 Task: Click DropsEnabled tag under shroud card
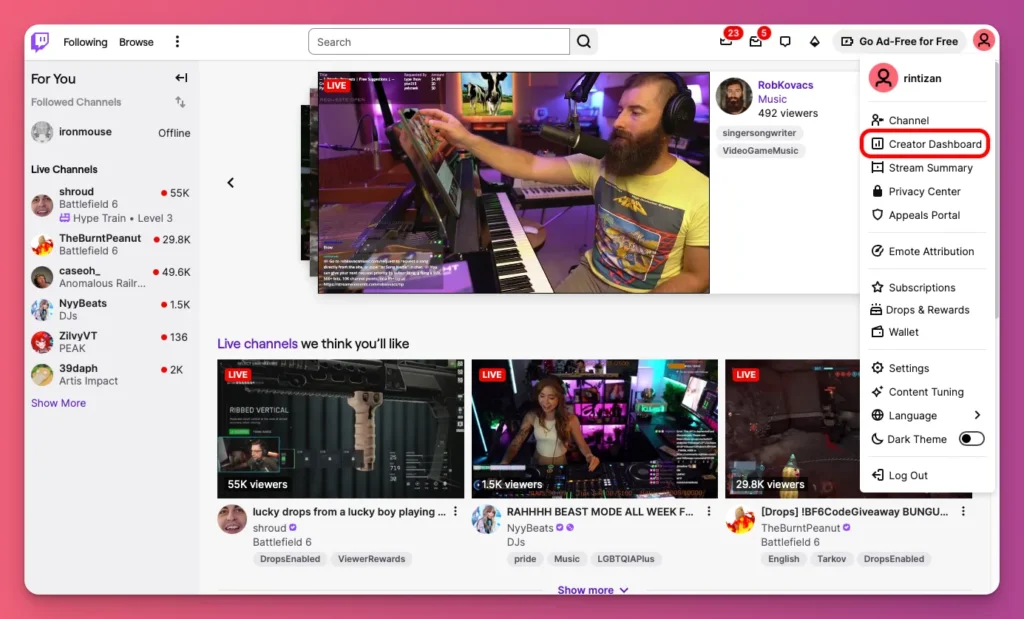pos(290,559)
